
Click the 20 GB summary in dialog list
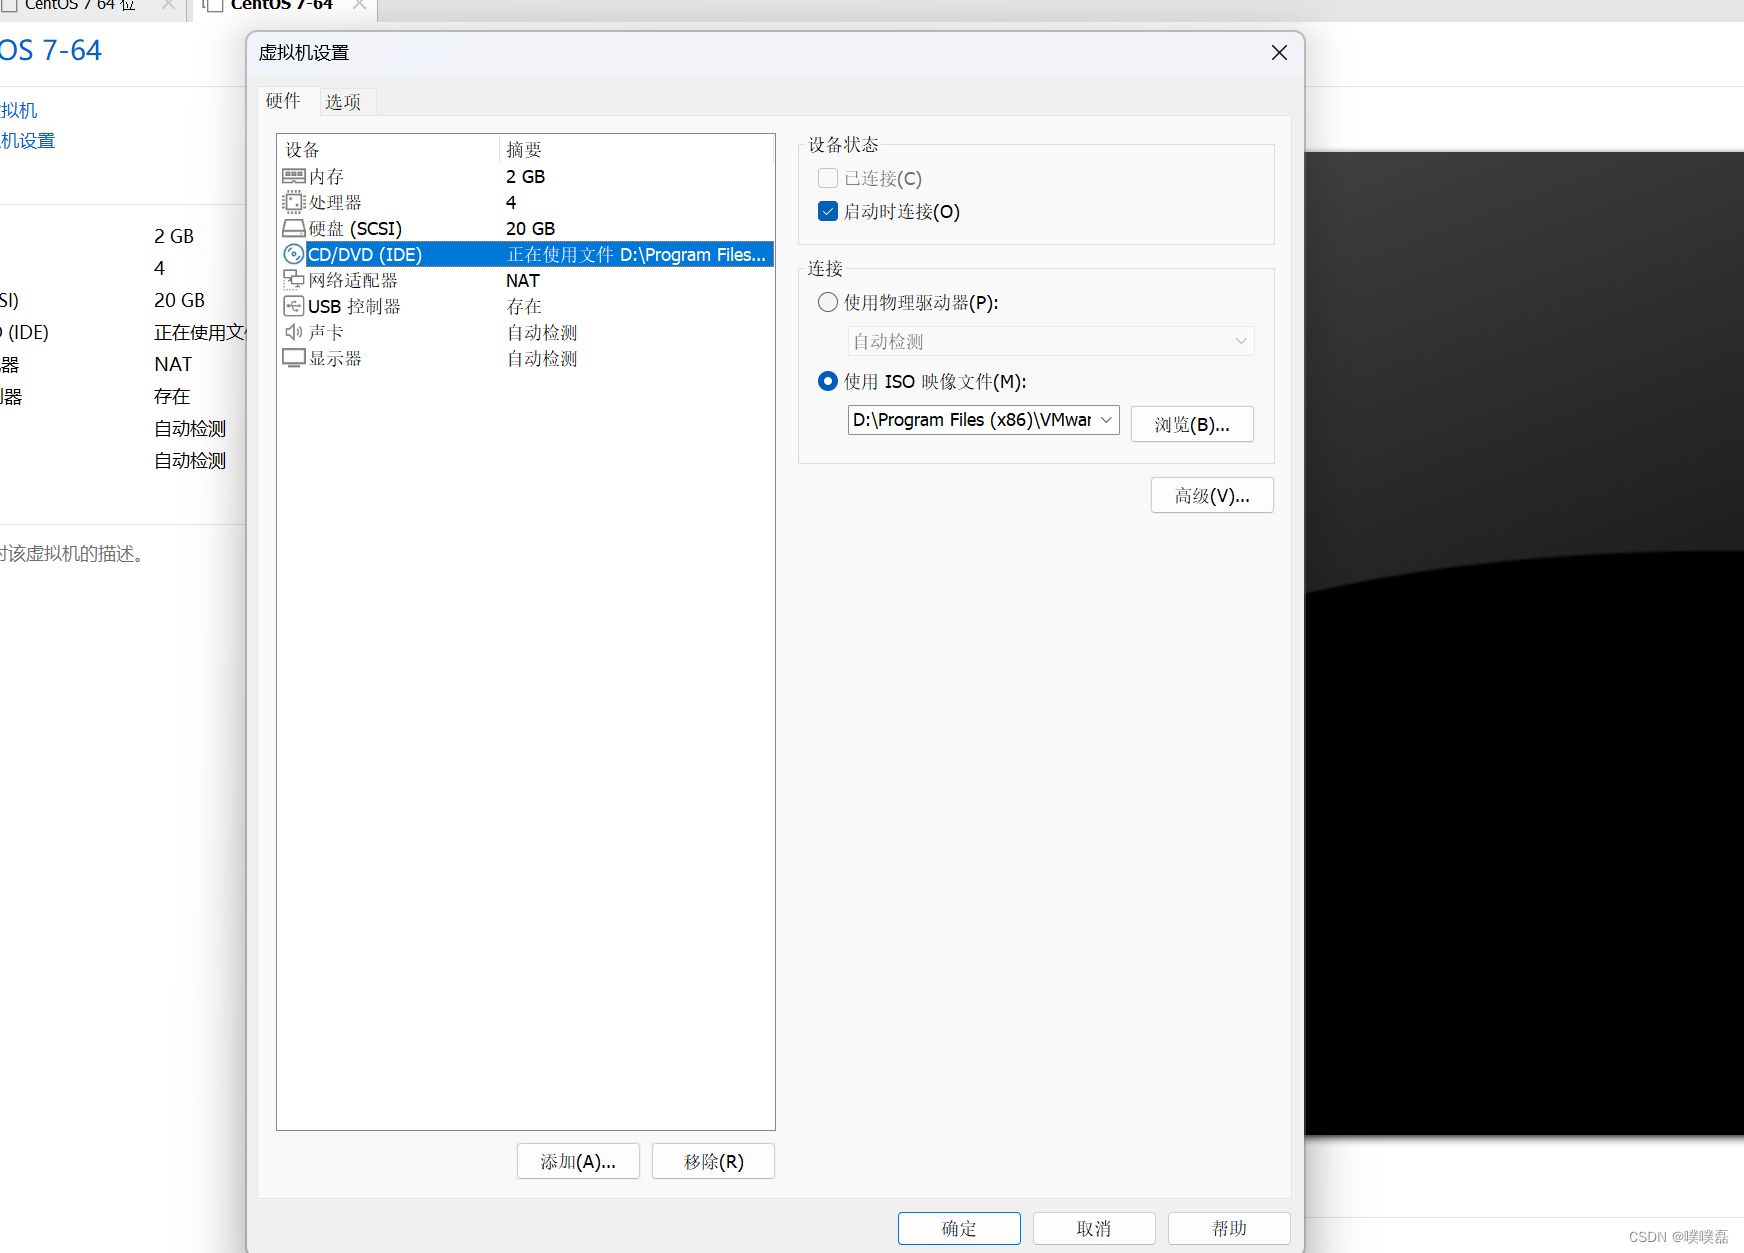pos(530,228)
